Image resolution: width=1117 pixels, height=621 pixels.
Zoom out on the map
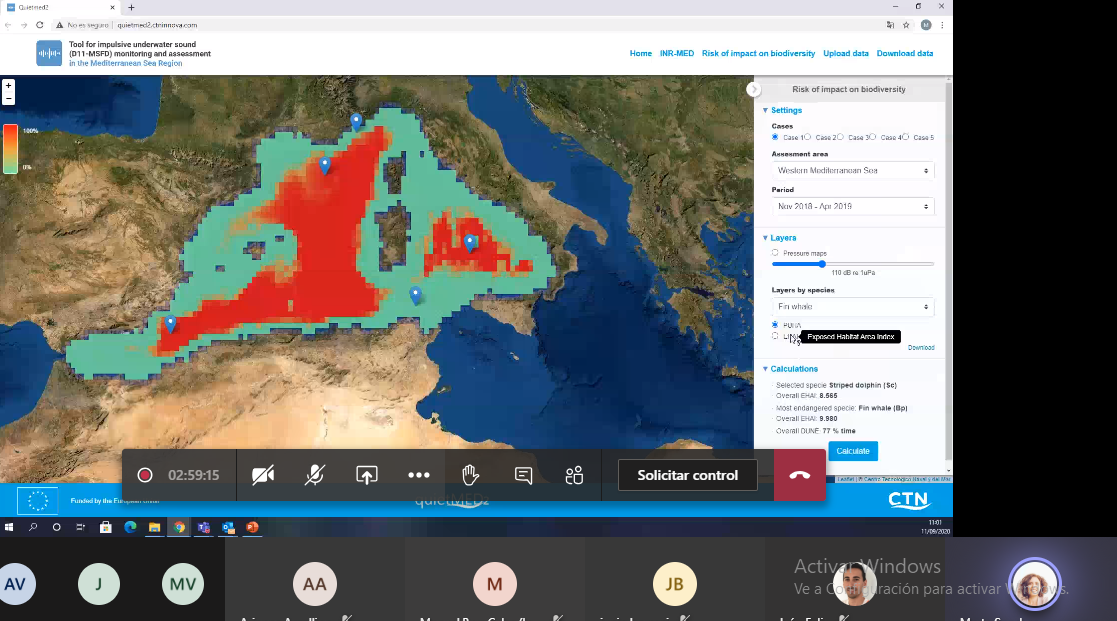(9, 98)
